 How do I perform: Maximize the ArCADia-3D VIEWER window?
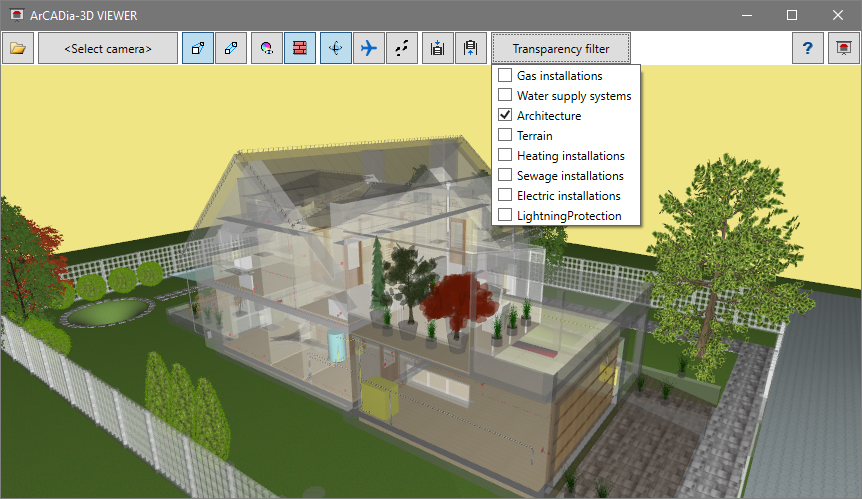pyautogui.click(x=792, y=15)
